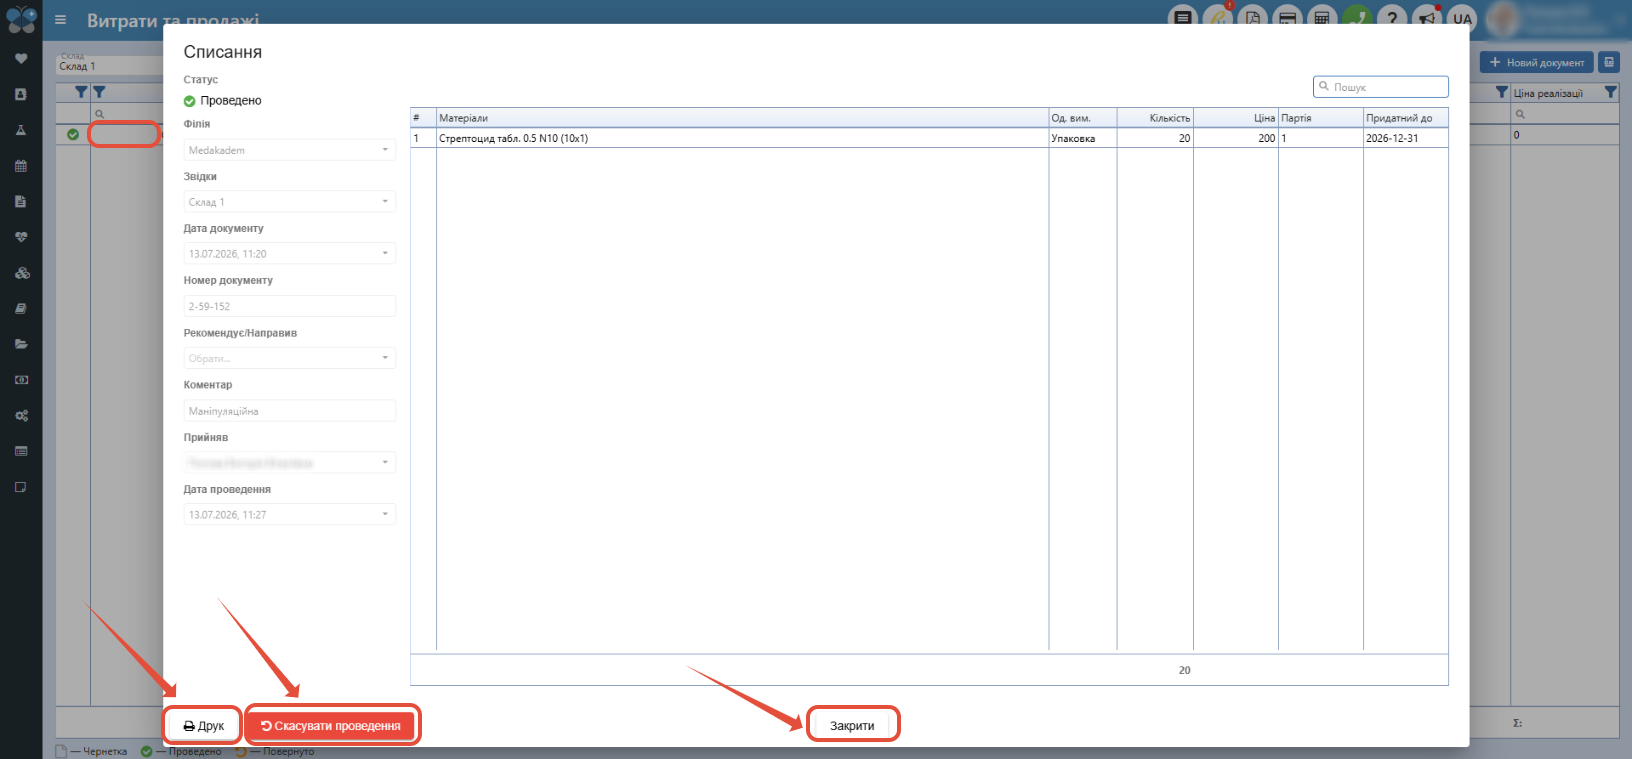
Task: Sort by Матеріали column header
Action: click(742, 118)
